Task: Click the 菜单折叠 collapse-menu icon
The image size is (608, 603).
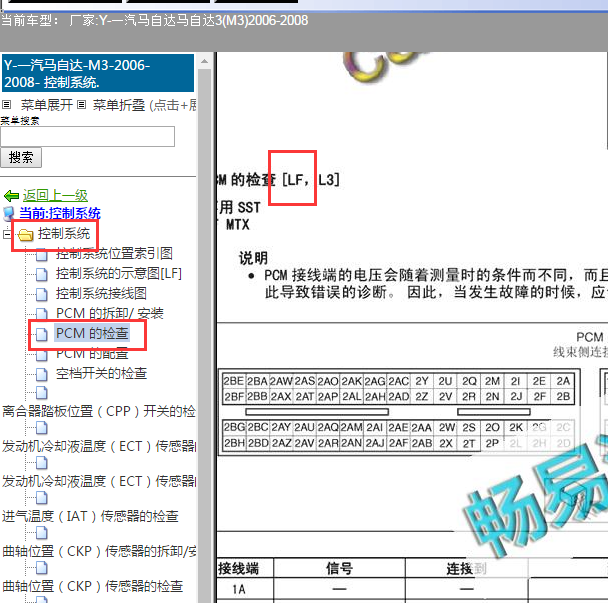Action: 81,105
